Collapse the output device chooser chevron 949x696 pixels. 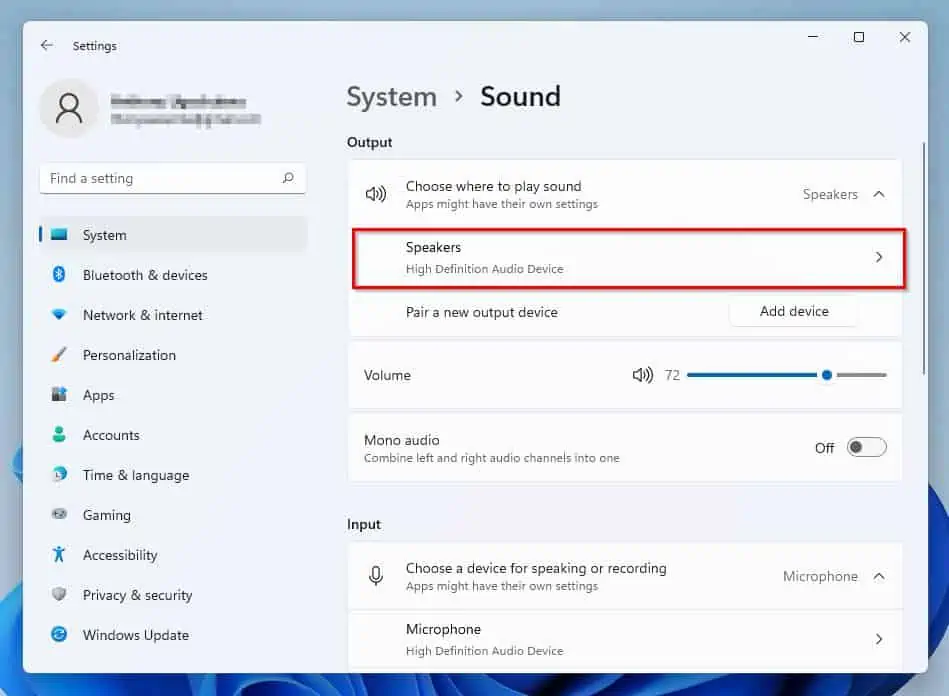click(x=879, y=194)
